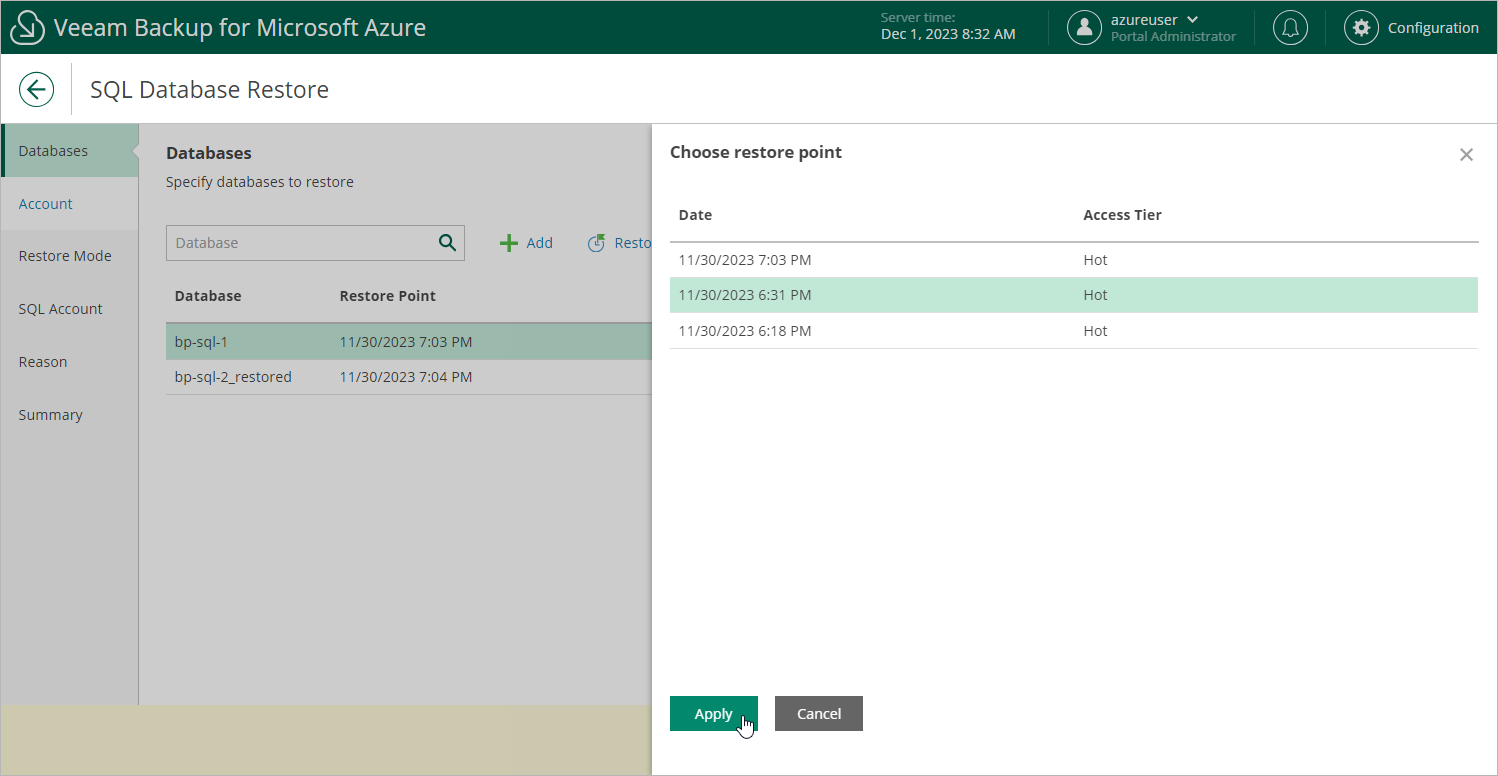1498x776 pixels.
Task: Click the Configuration label
Action: (1433, 28)
